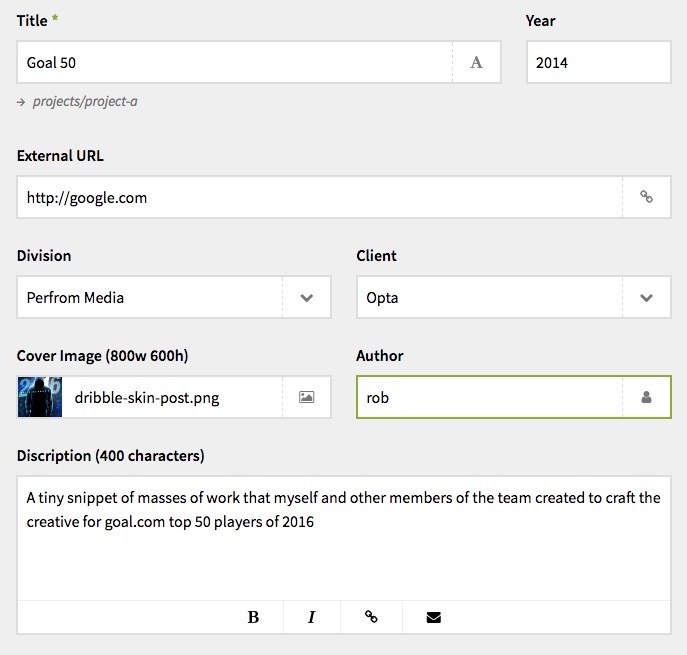This screenshot has width=687, height=655.
Task: Click the letter A icon in Title field
Action: pyautogui.click(x=476, y=62)
